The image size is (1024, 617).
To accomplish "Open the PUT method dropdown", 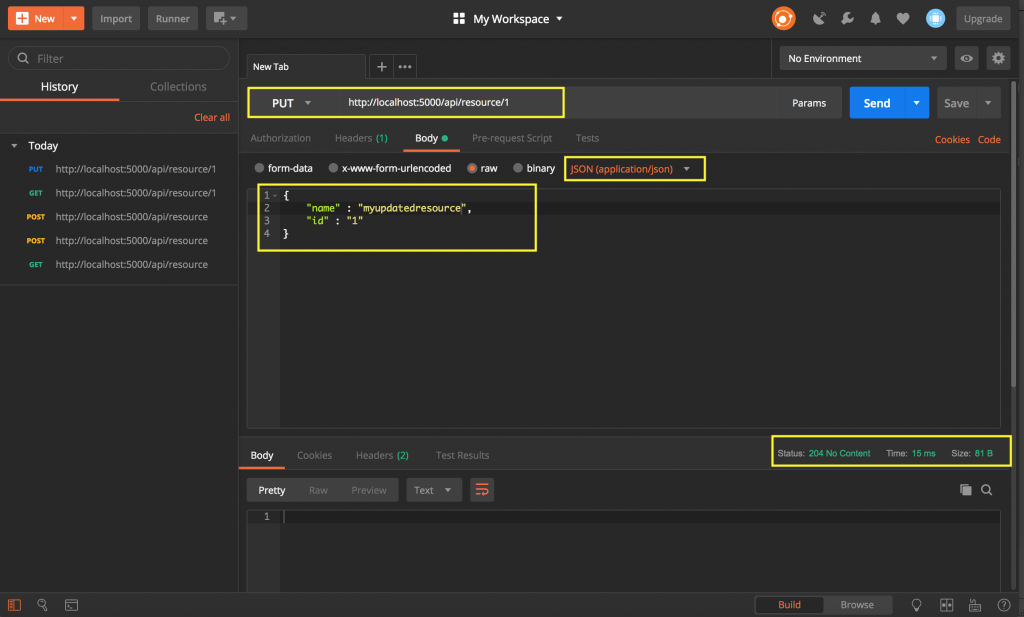I will [291, 103].
